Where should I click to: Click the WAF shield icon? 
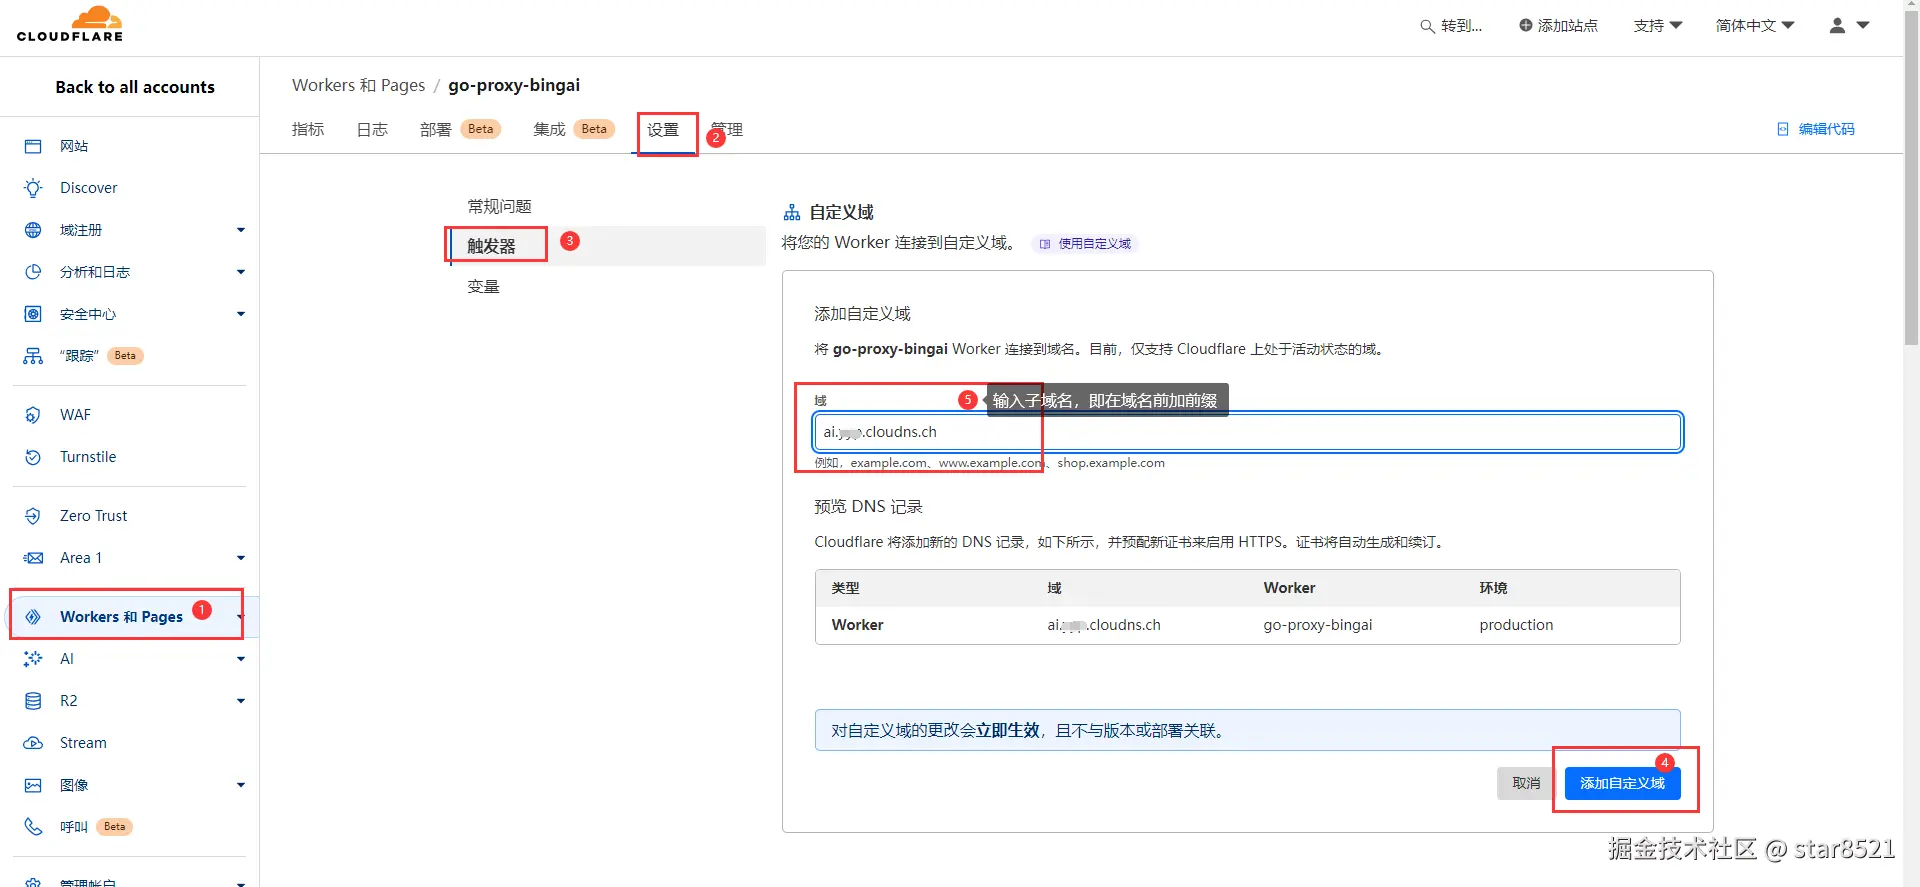(x=33, y=415)
